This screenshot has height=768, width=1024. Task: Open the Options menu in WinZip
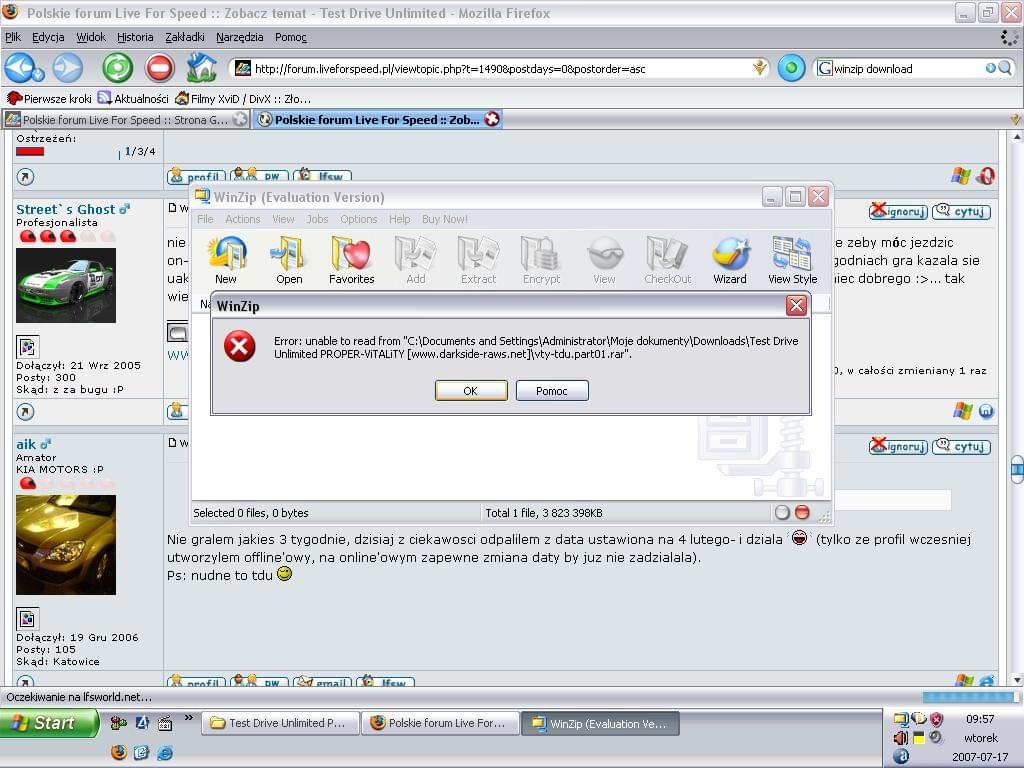[x=359, y=219]
